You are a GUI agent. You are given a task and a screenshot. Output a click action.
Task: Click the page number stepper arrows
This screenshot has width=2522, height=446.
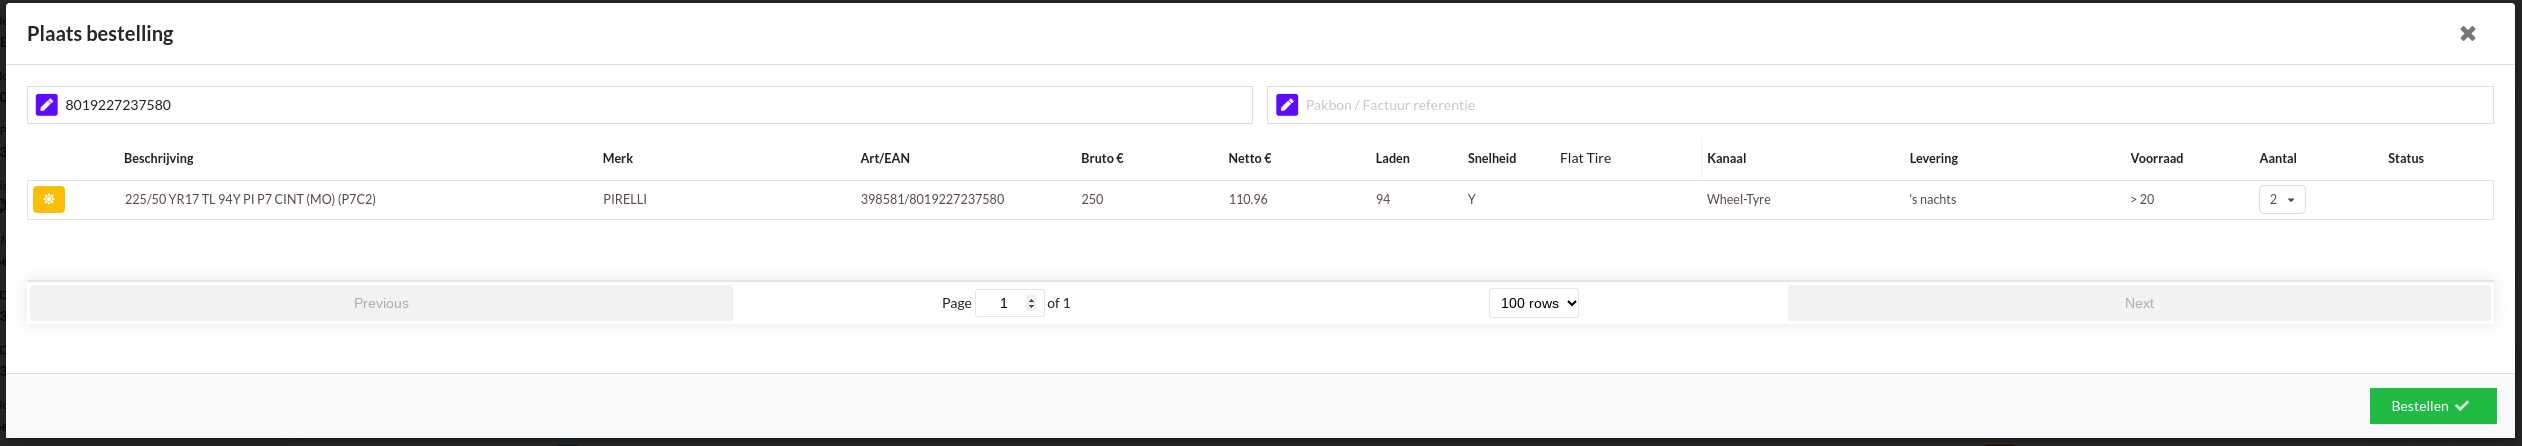click(x=1031, y=303)
